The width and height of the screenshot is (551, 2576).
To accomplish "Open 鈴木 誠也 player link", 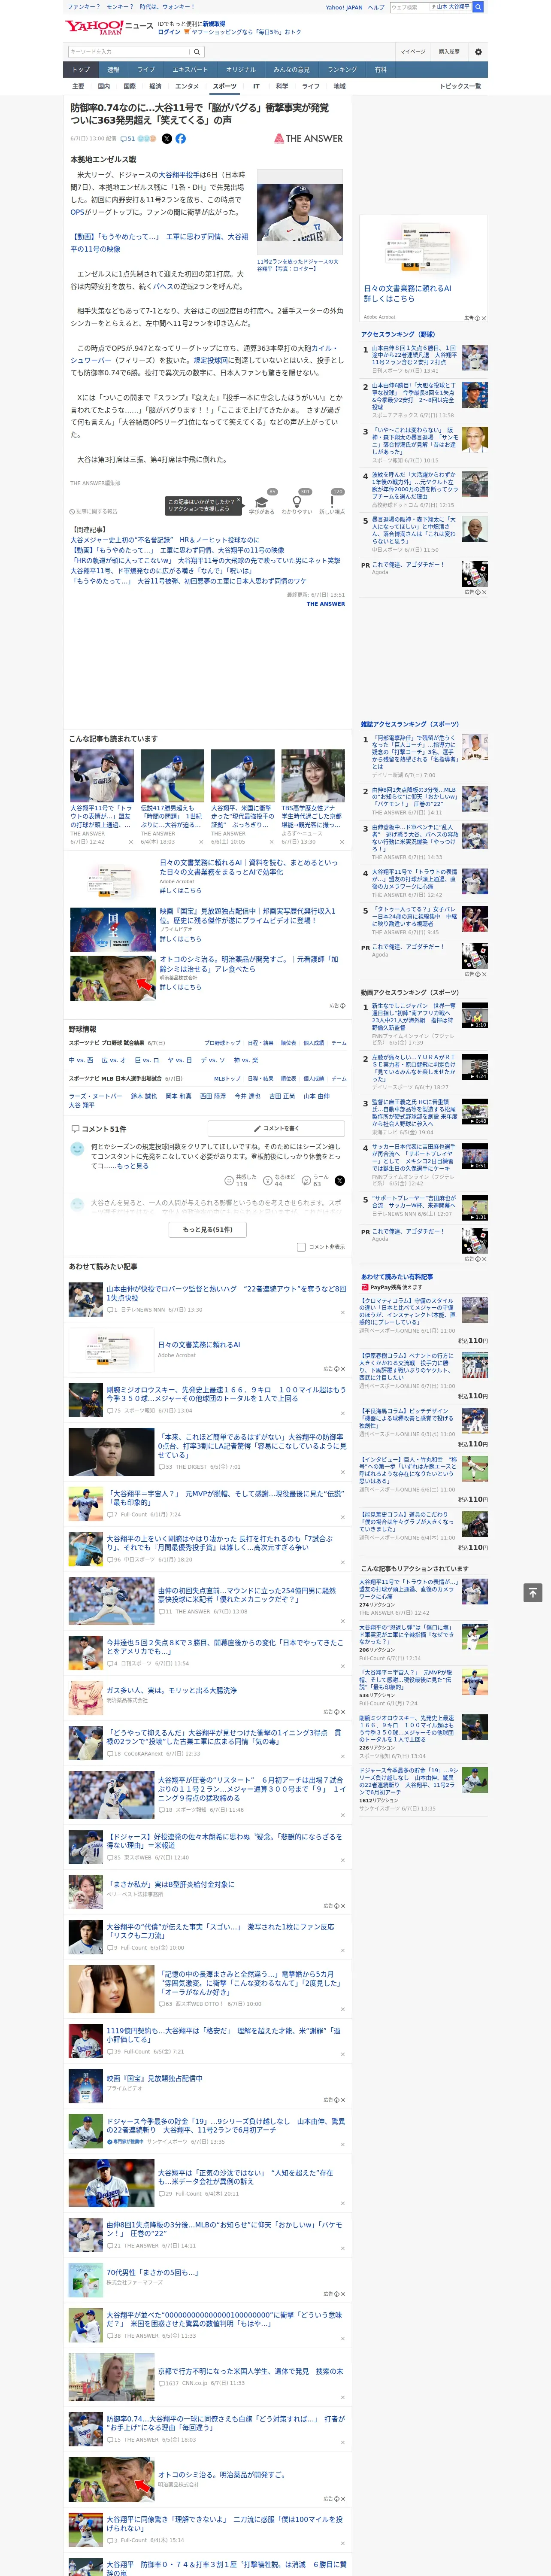I will click(144, 1096).
